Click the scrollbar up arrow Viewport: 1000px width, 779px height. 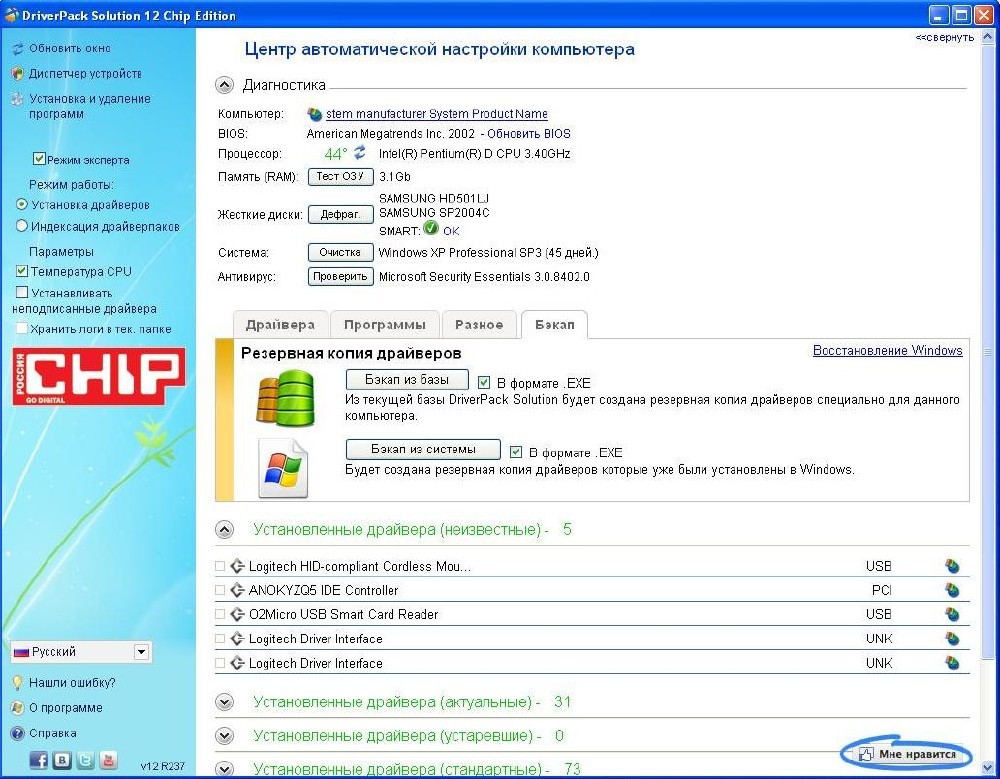[x=988, y=37]
